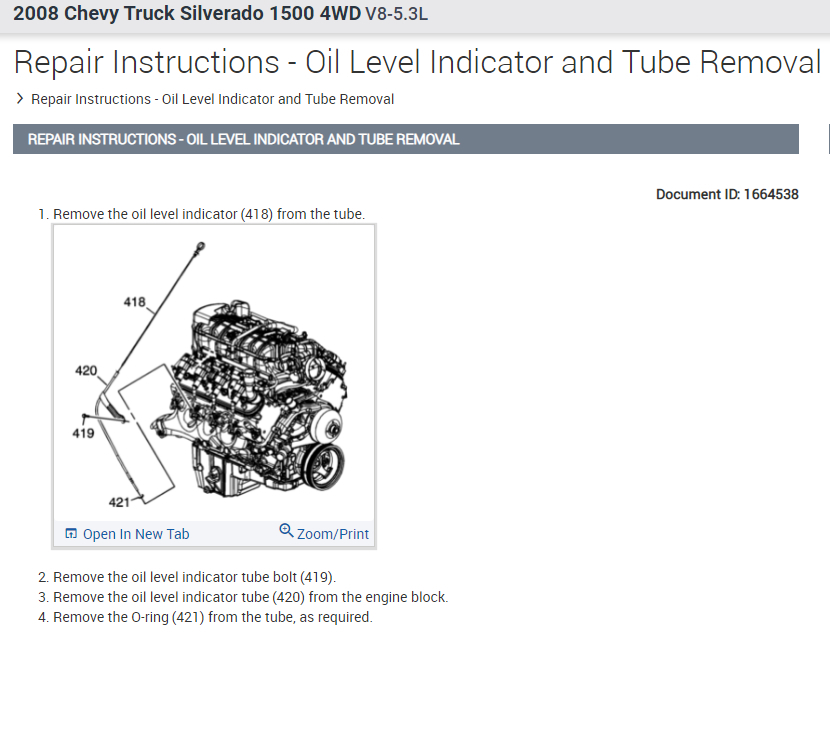Select the Document ID: 1664538 text

pos(727,194)
